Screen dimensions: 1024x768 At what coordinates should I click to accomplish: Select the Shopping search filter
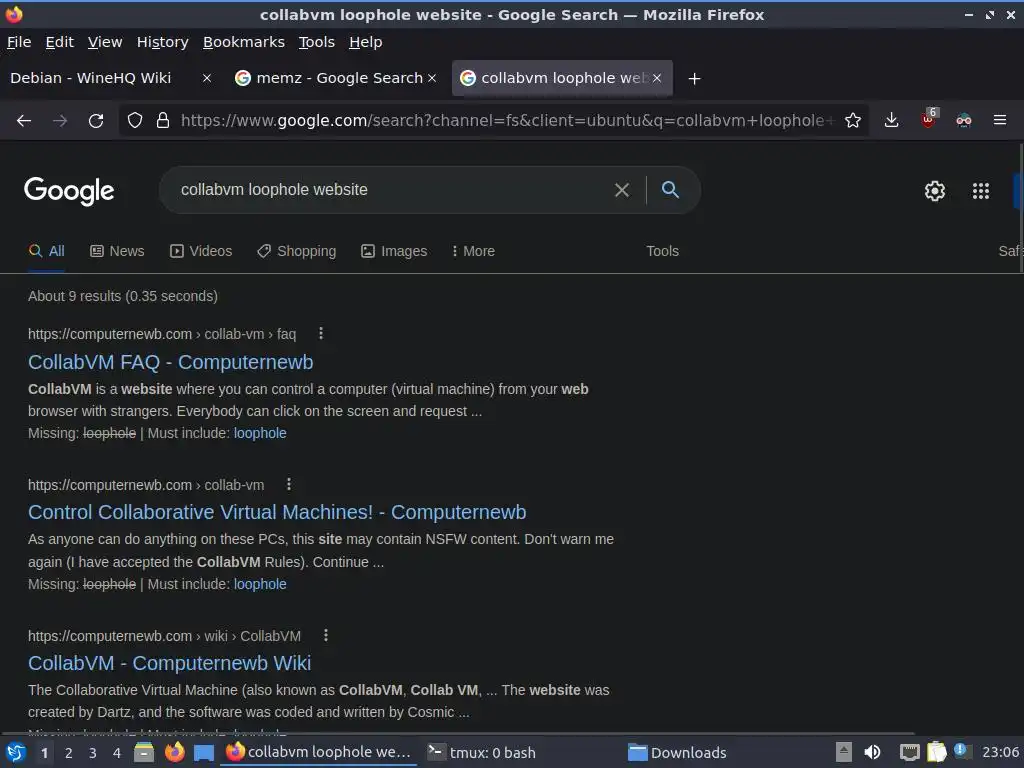tap(296, 251)
